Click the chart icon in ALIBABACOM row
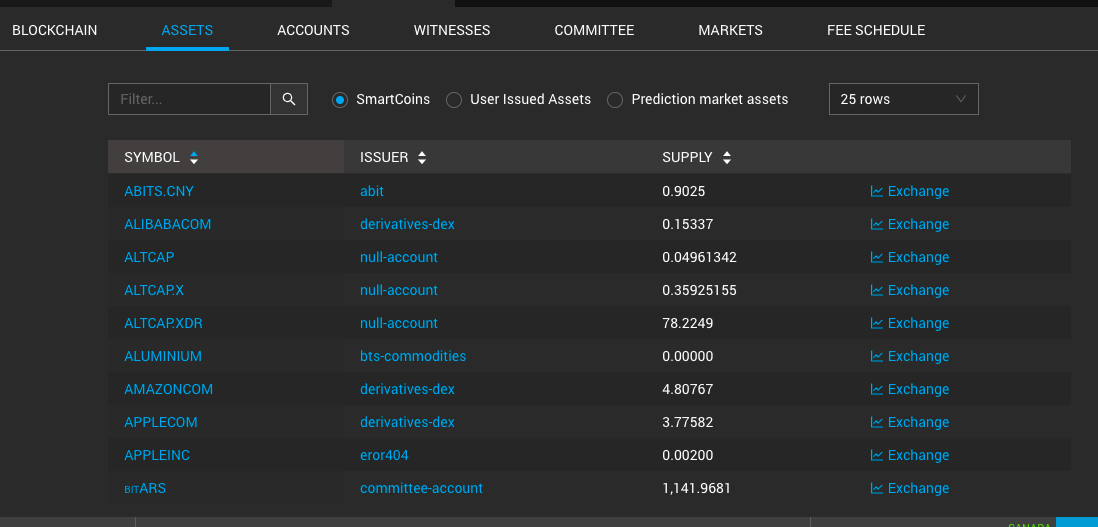 click(x=876, y=224)
